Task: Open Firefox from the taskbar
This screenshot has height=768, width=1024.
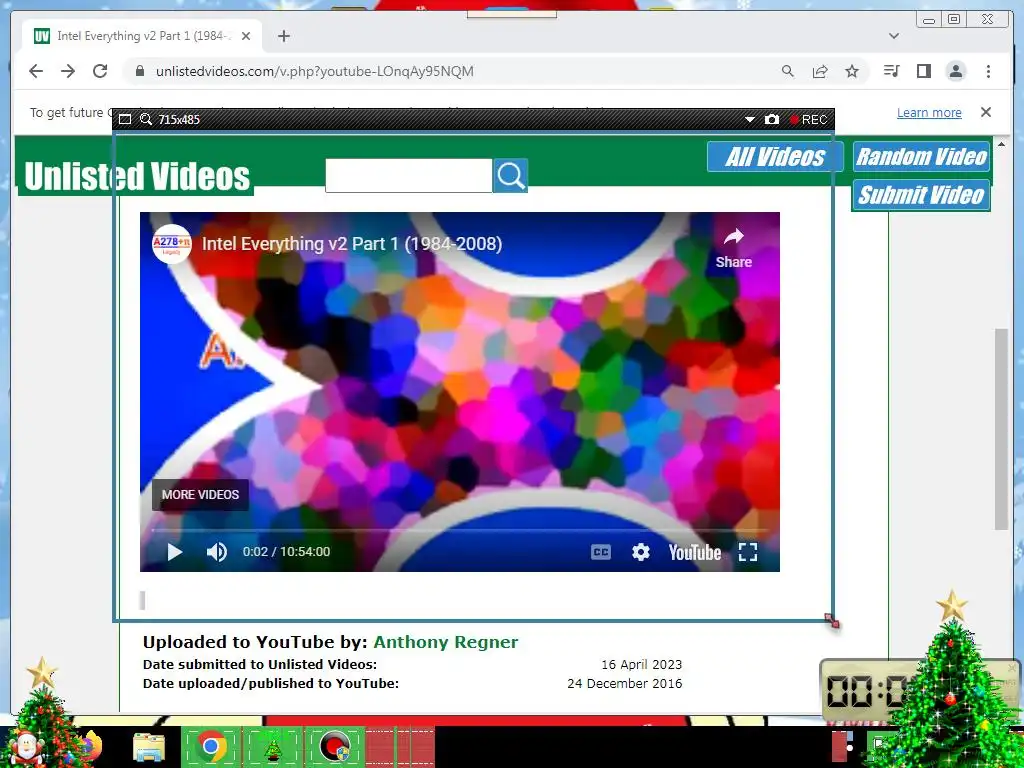Action: [90, 746]
